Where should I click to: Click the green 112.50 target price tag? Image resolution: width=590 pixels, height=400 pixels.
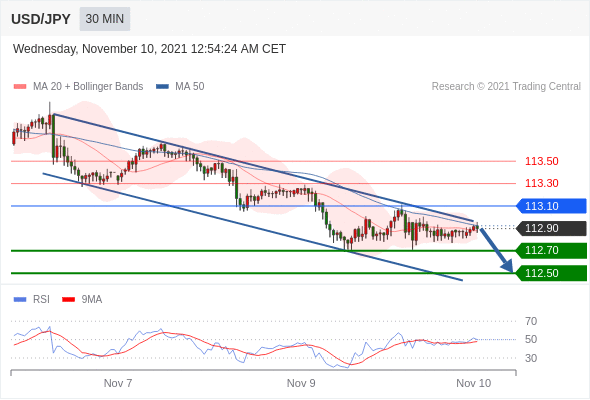pyautogui.click(x=551, y=273)
